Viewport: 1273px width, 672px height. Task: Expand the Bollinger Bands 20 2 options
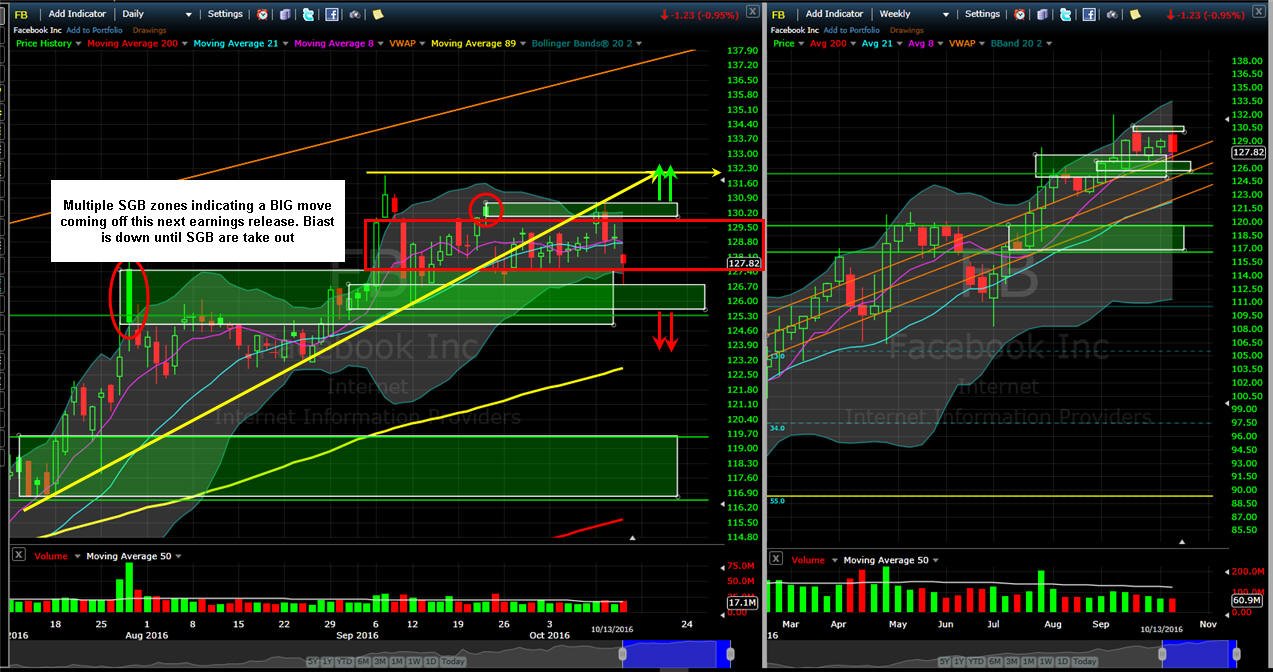[638, 43]
